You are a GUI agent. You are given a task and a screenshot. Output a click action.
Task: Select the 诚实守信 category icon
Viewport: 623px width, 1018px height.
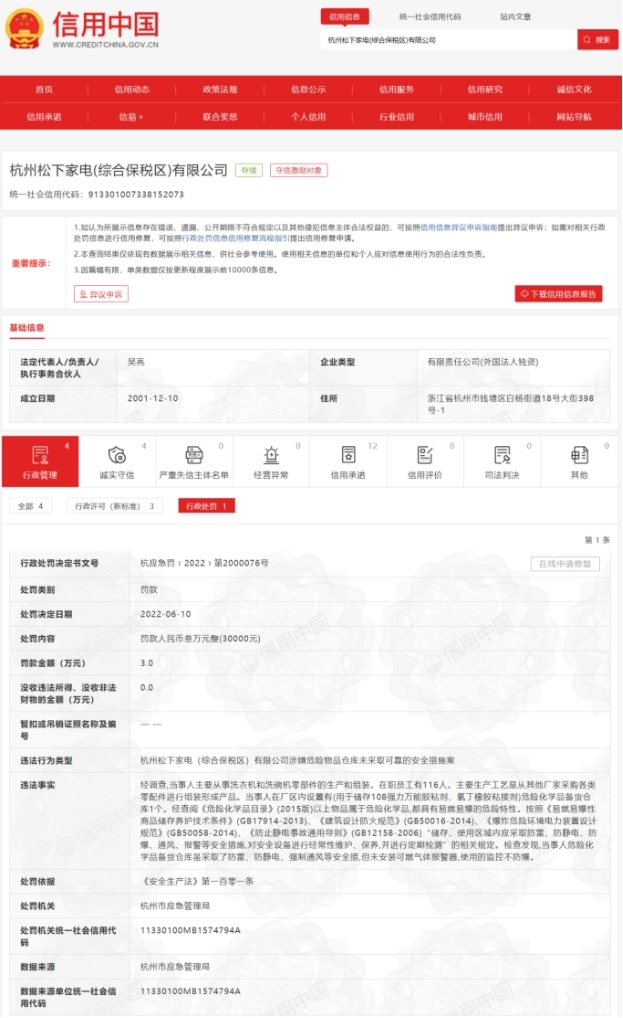(117, 462)
